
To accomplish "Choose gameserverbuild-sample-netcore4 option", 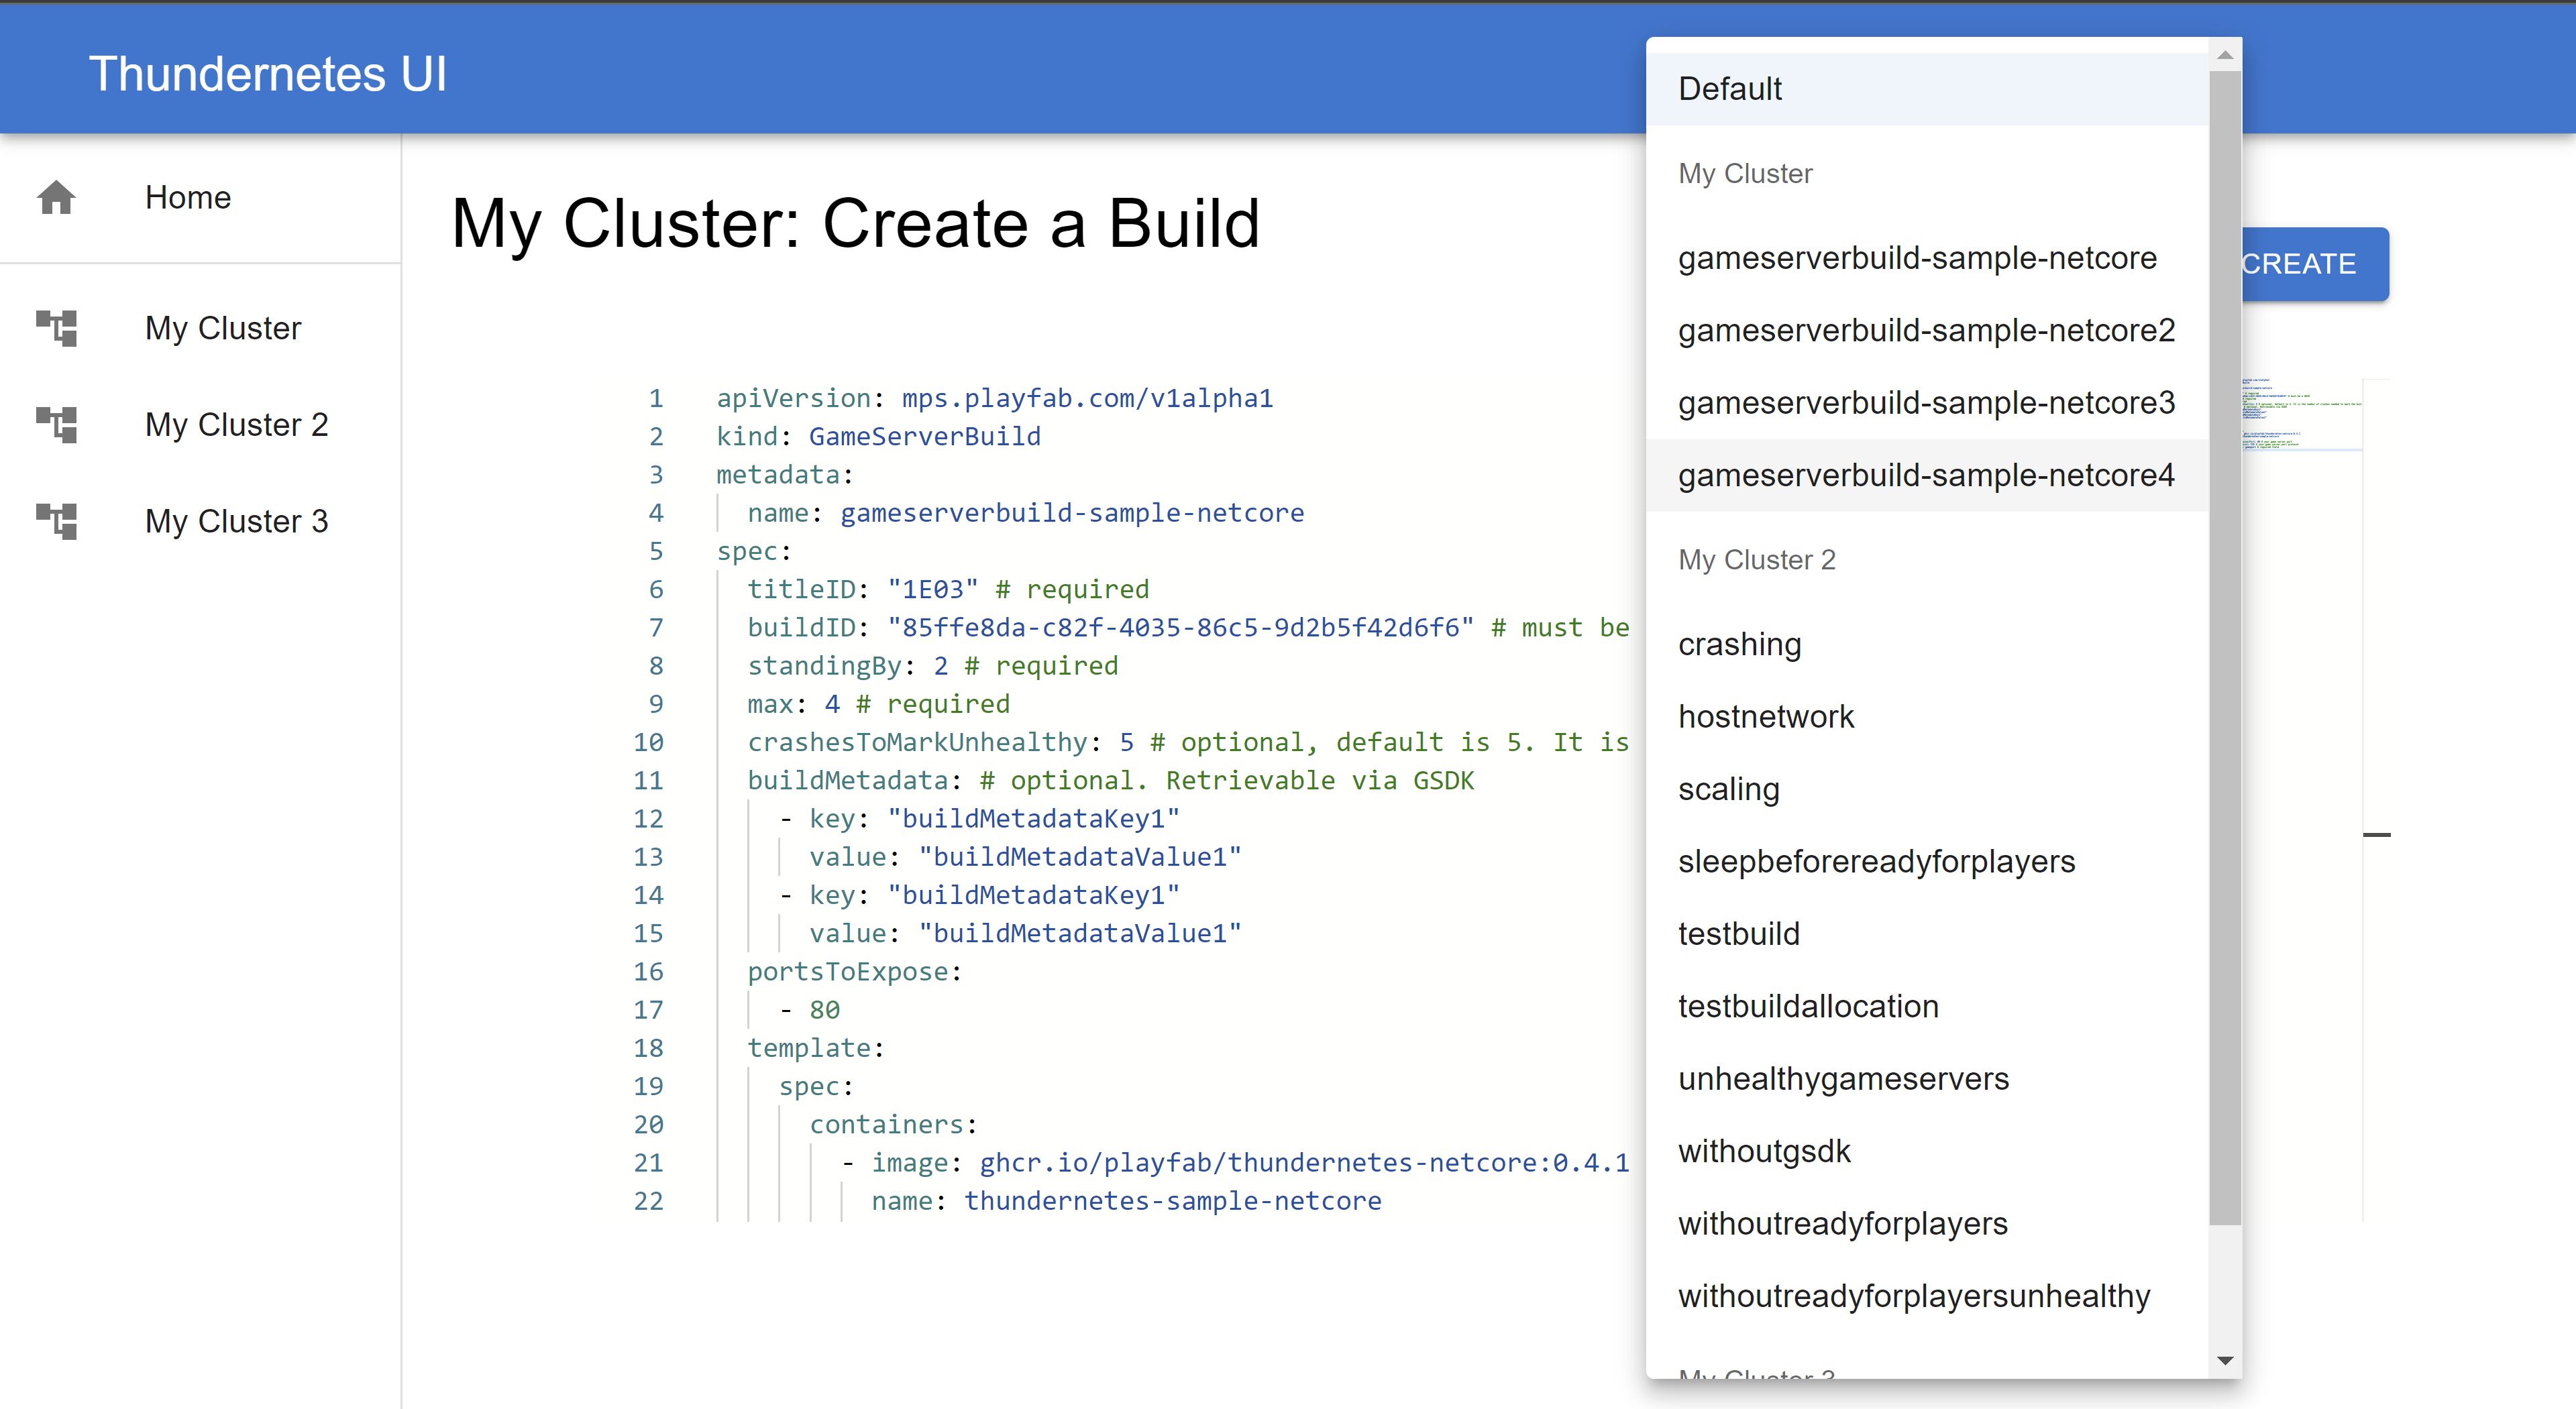I will click(x=1926, y=475).
